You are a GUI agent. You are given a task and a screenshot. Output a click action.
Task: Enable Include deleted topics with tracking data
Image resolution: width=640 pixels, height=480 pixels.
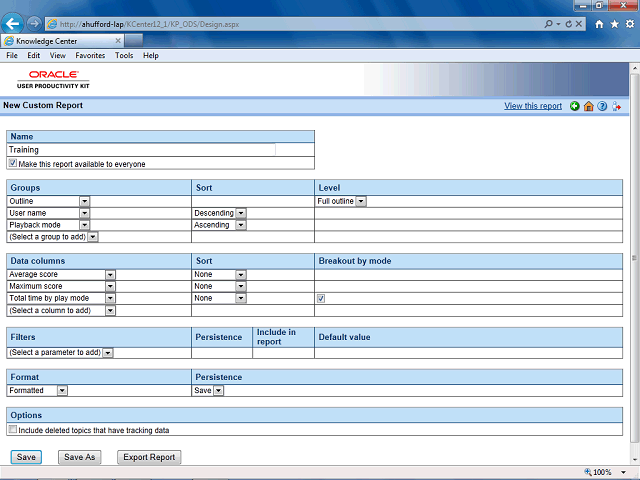13,429
